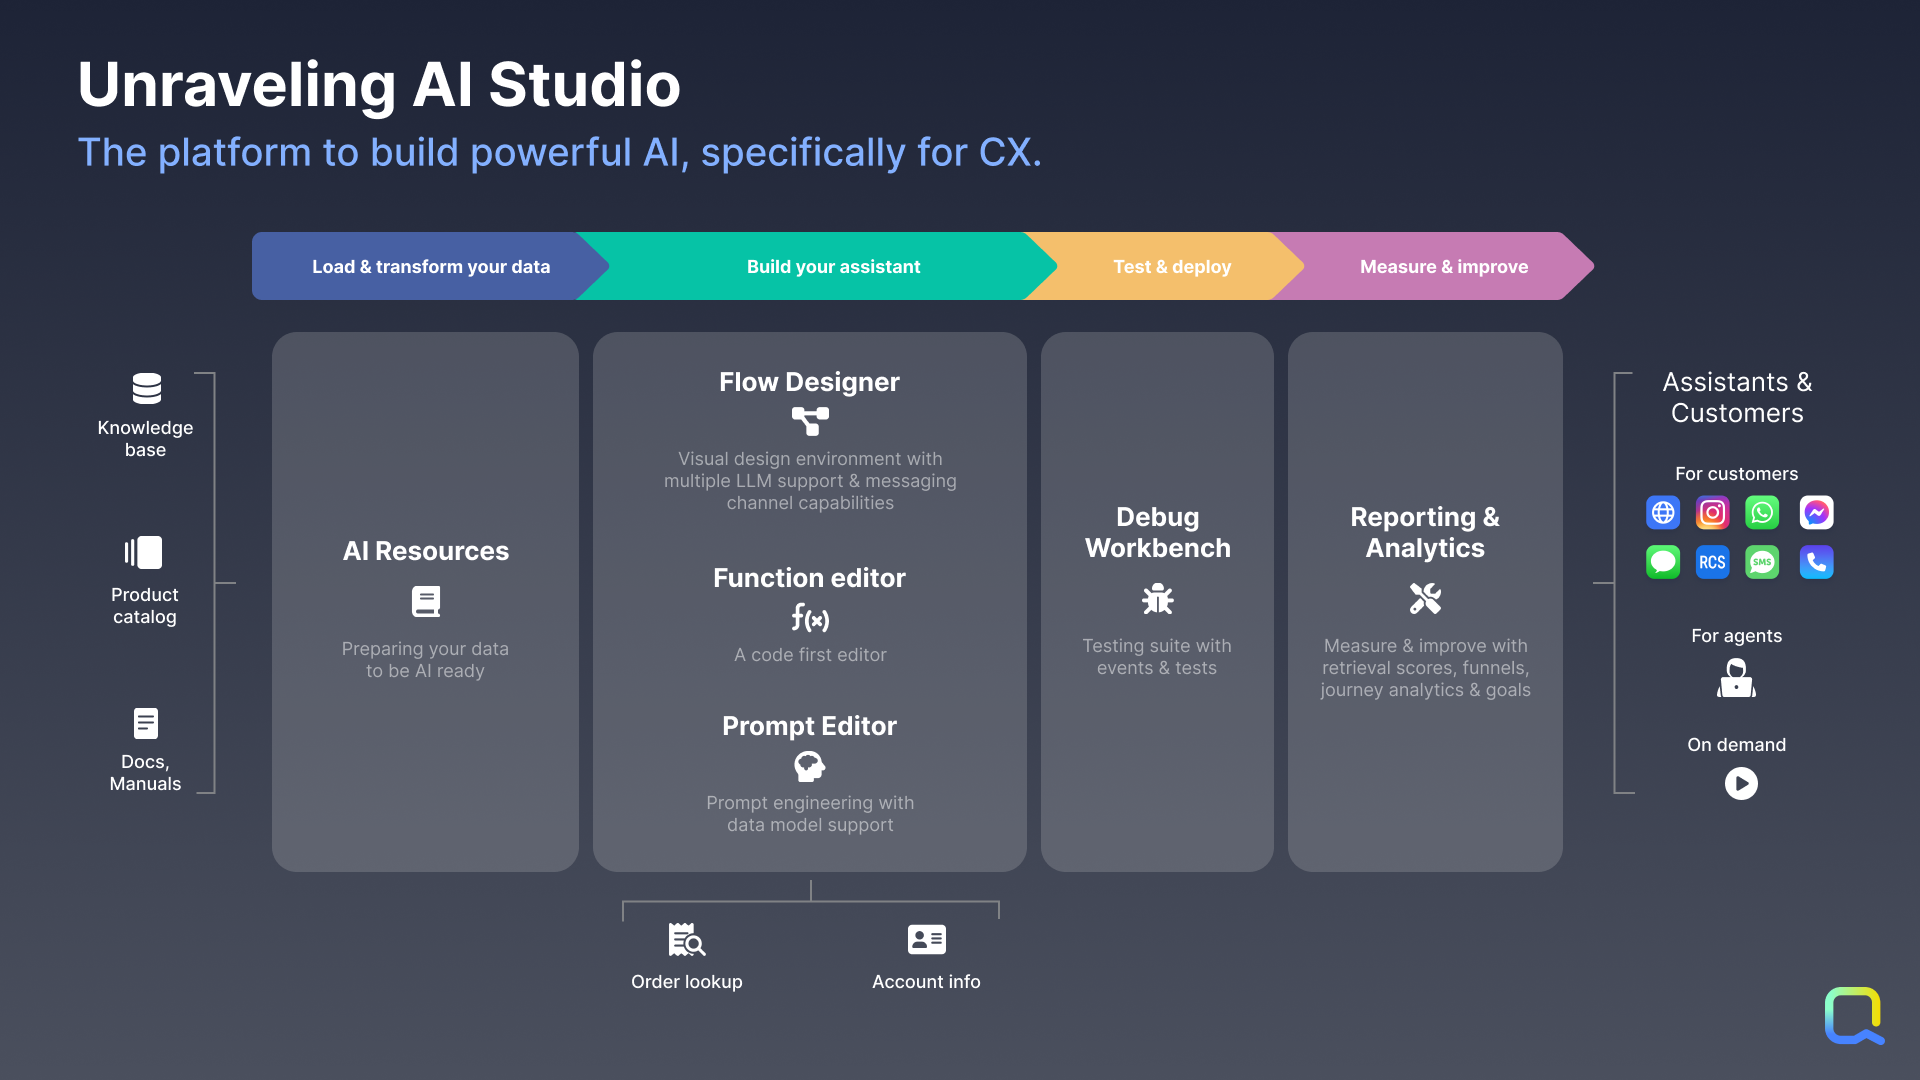The height and width of the screenshot is (1080, 1920).
Task: Select the Test & deploy step
Action: coord(1172,267)
